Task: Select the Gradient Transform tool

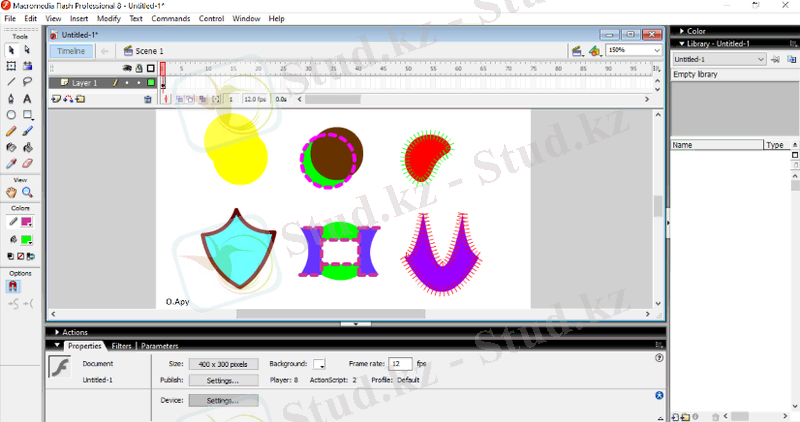Action: [28, 66]
